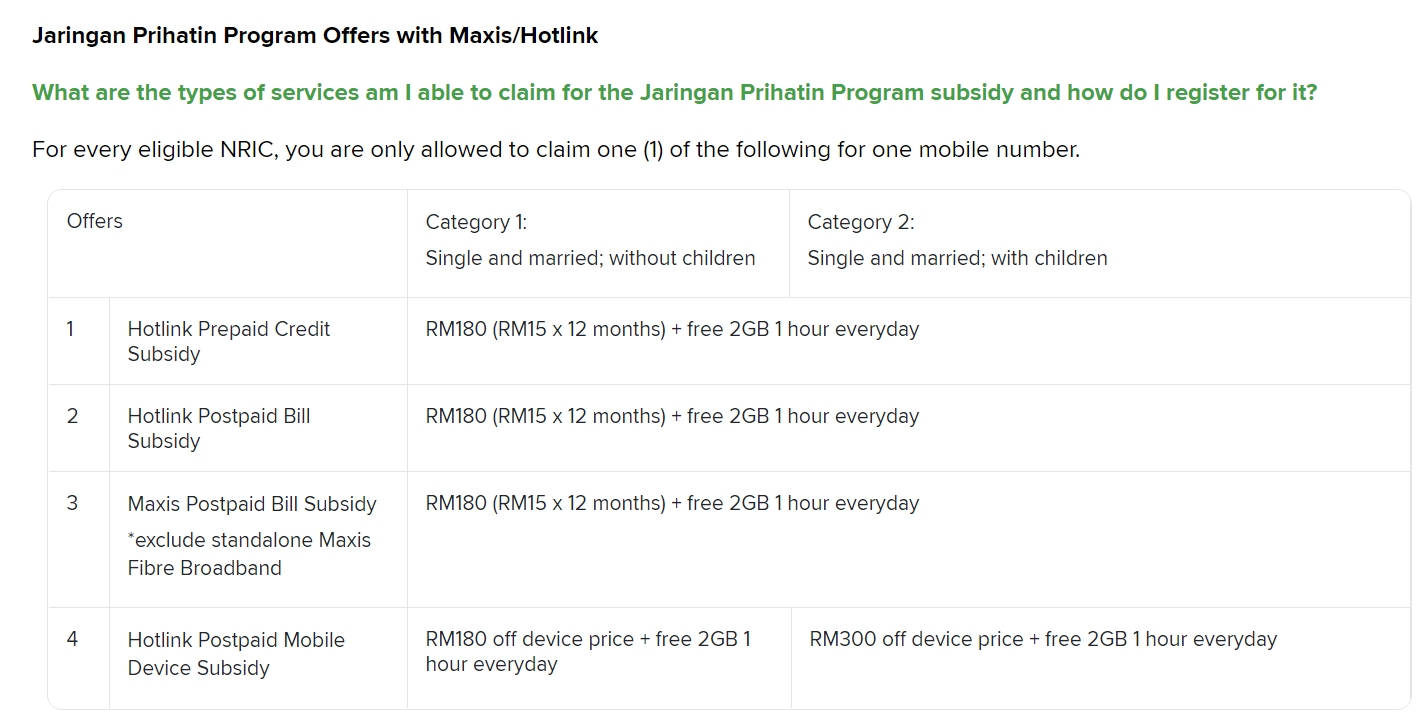
Task: Select the Offers column header cell
Action: (x=227, y=243)
